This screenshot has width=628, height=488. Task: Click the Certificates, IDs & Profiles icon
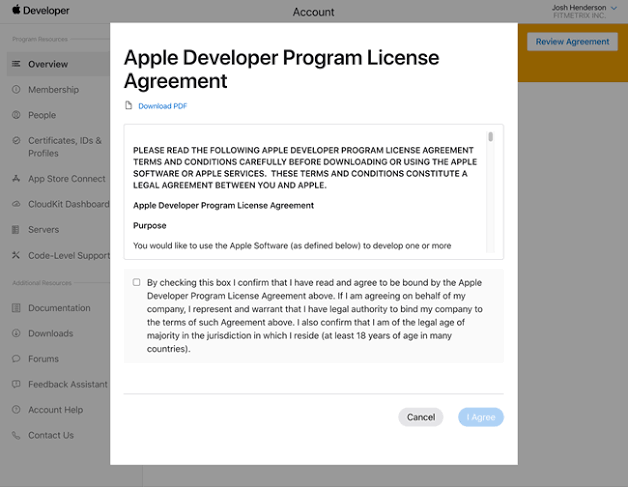tap(16, 141)
